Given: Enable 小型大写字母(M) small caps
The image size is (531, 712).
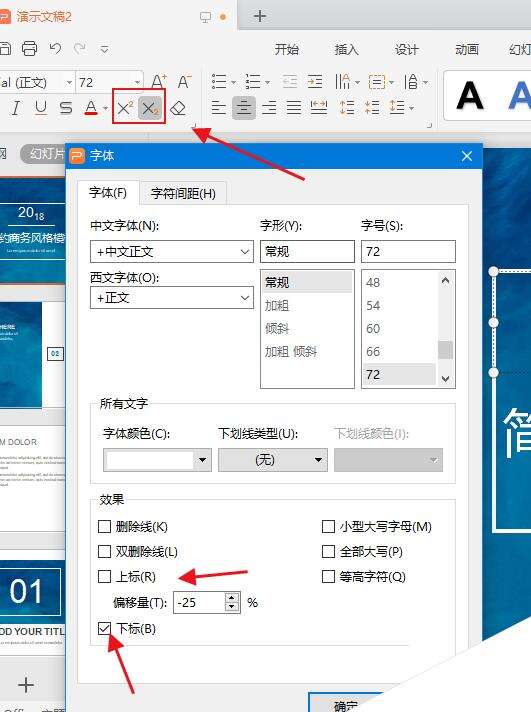Looking at the screenshot, I should [328, 527].
